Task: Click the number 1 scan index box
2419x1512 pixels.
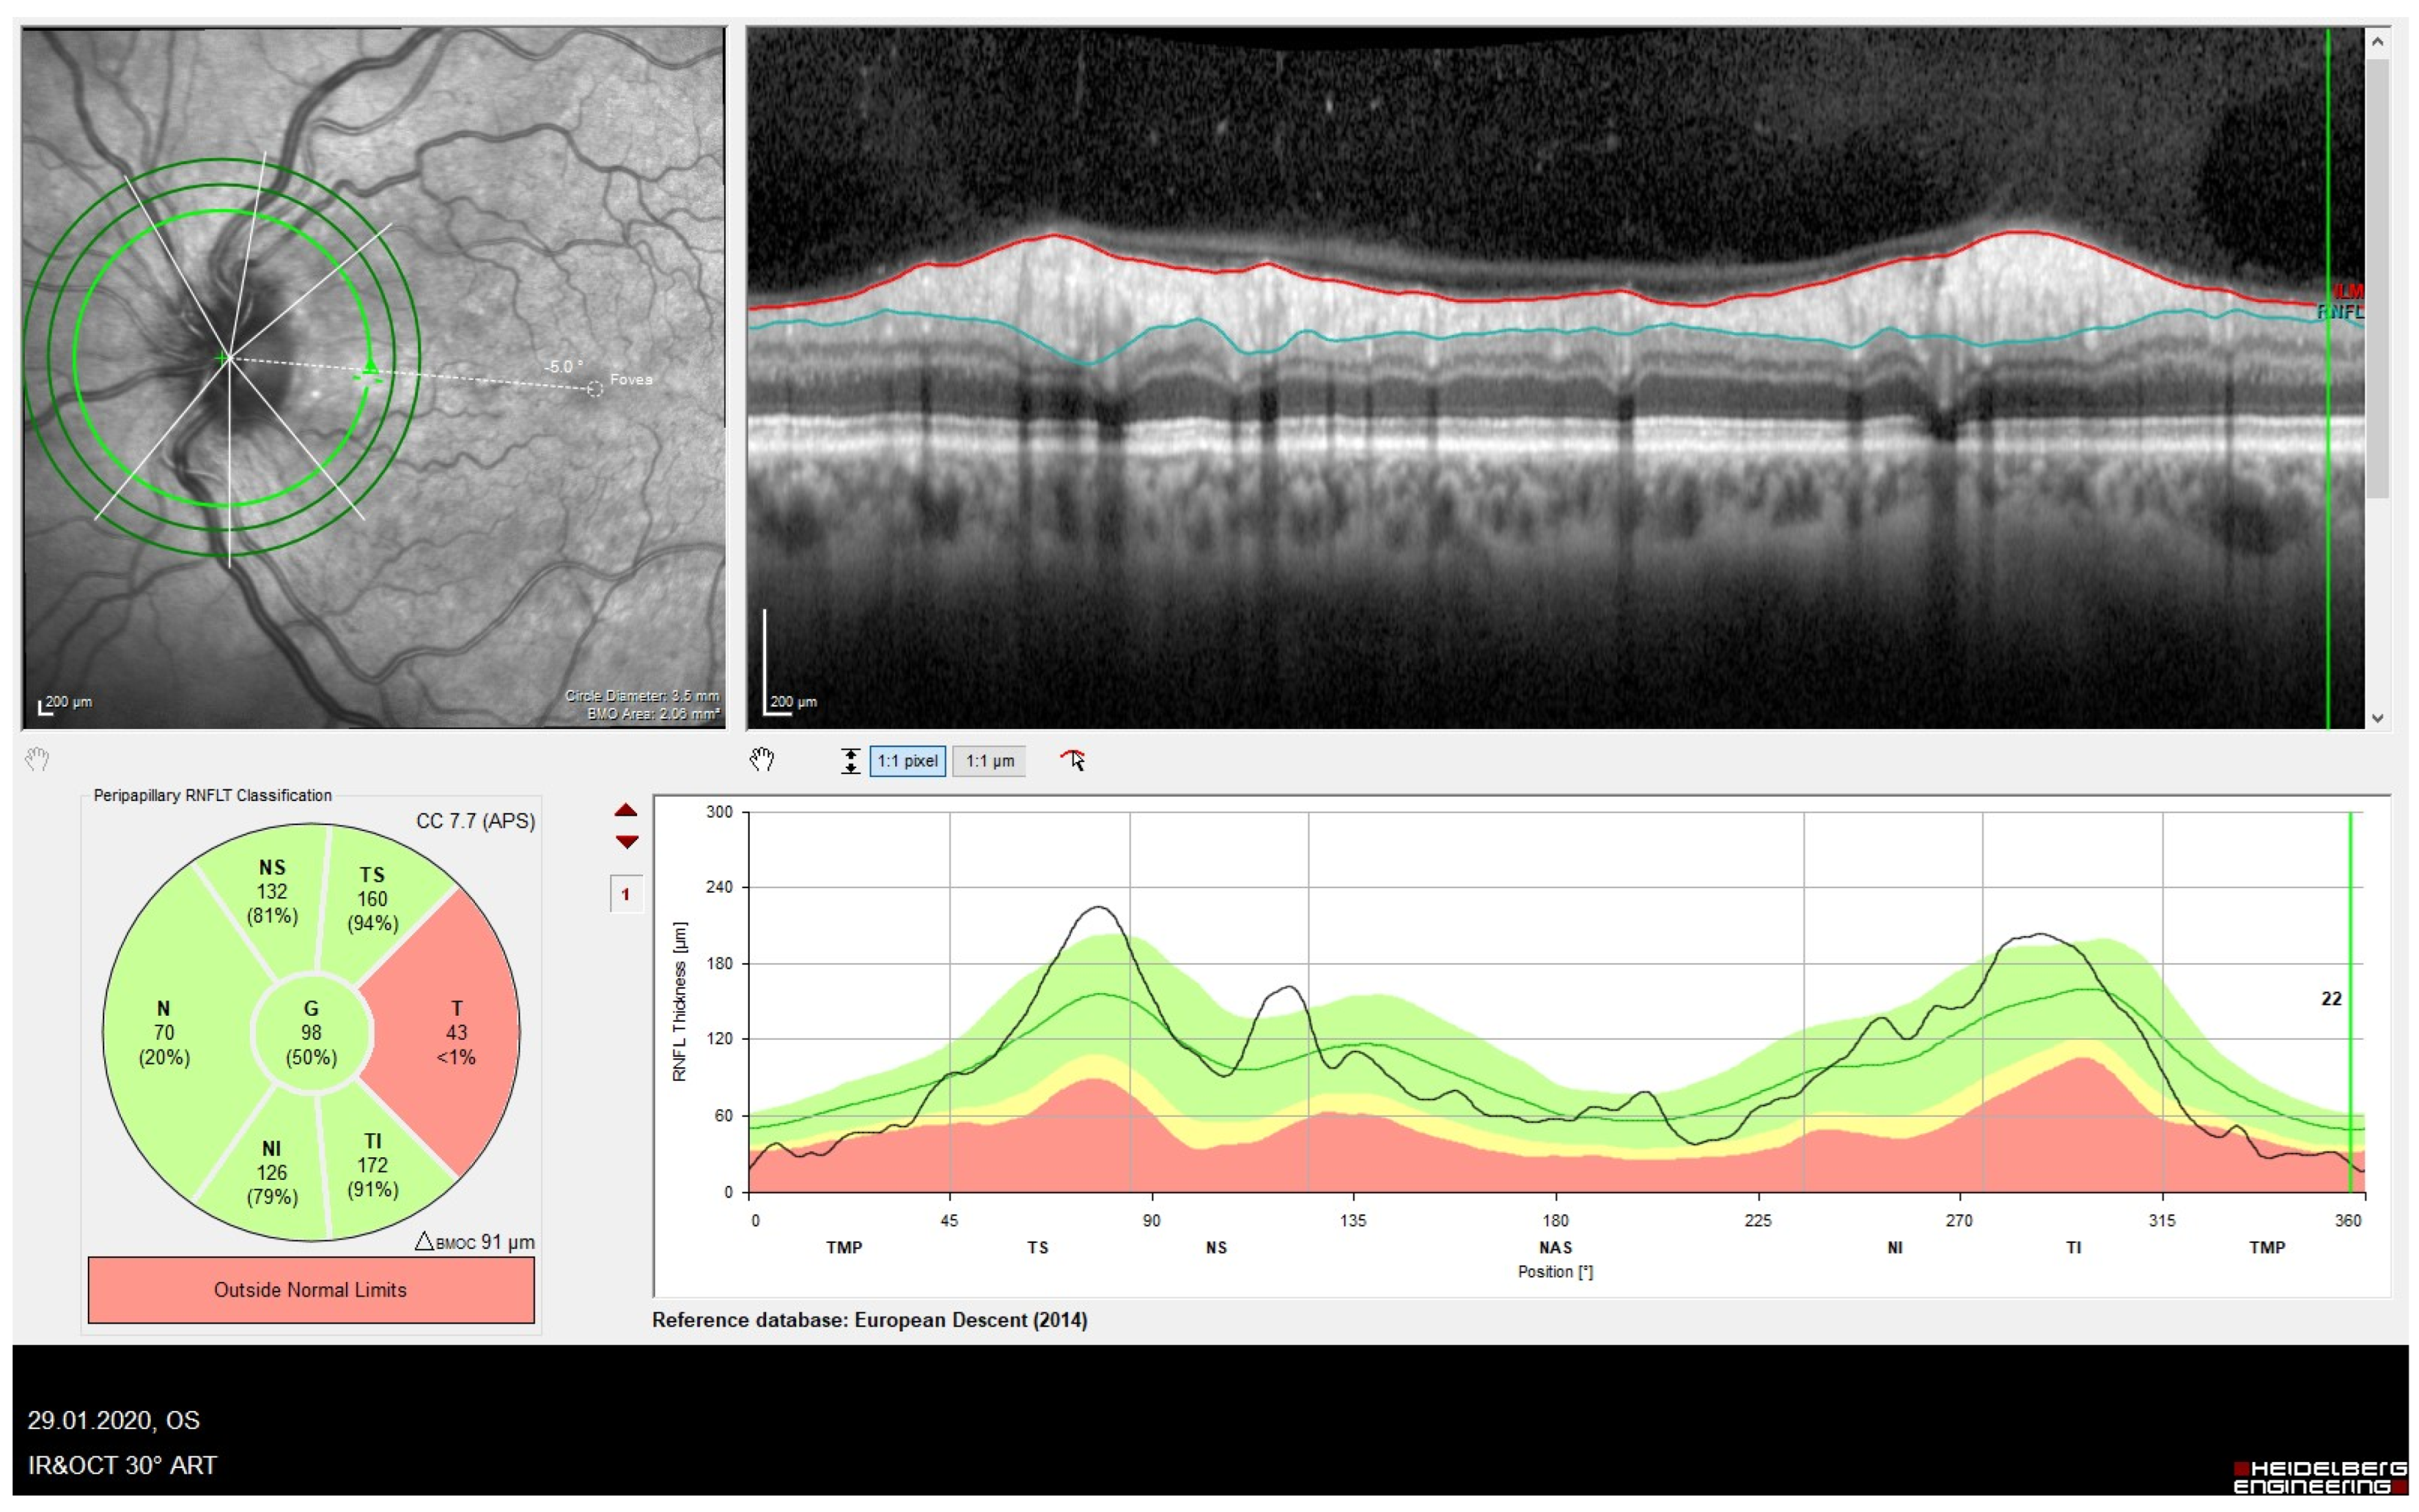Action: [x=626, y=894]
